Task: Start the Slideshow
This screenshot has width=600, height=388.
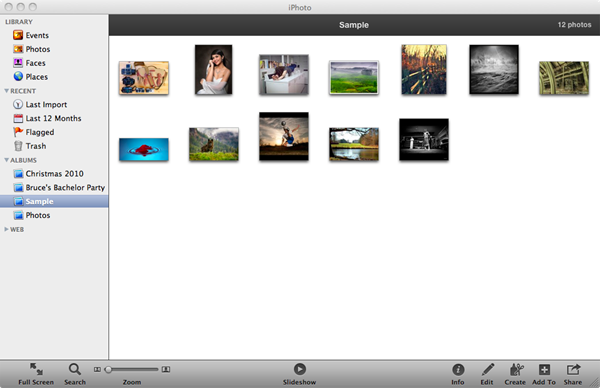Action: coord(299,373)
